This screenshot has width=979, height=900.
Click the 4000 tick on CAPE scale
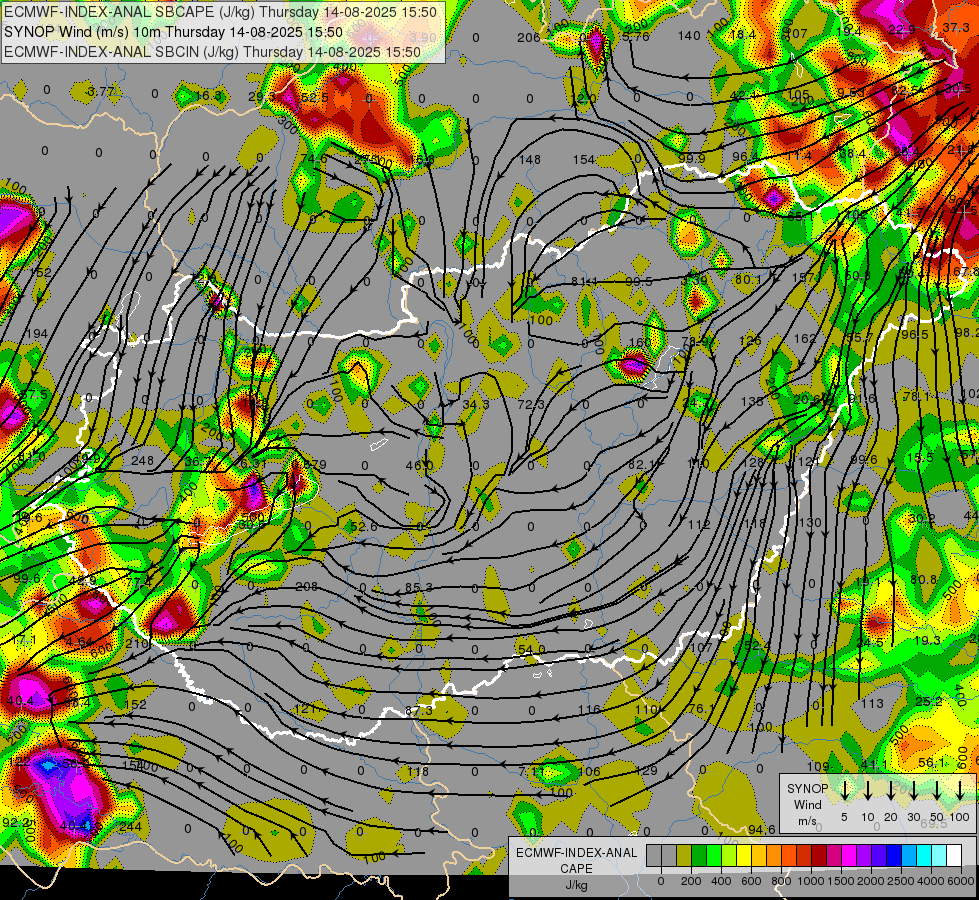(931, 881)
